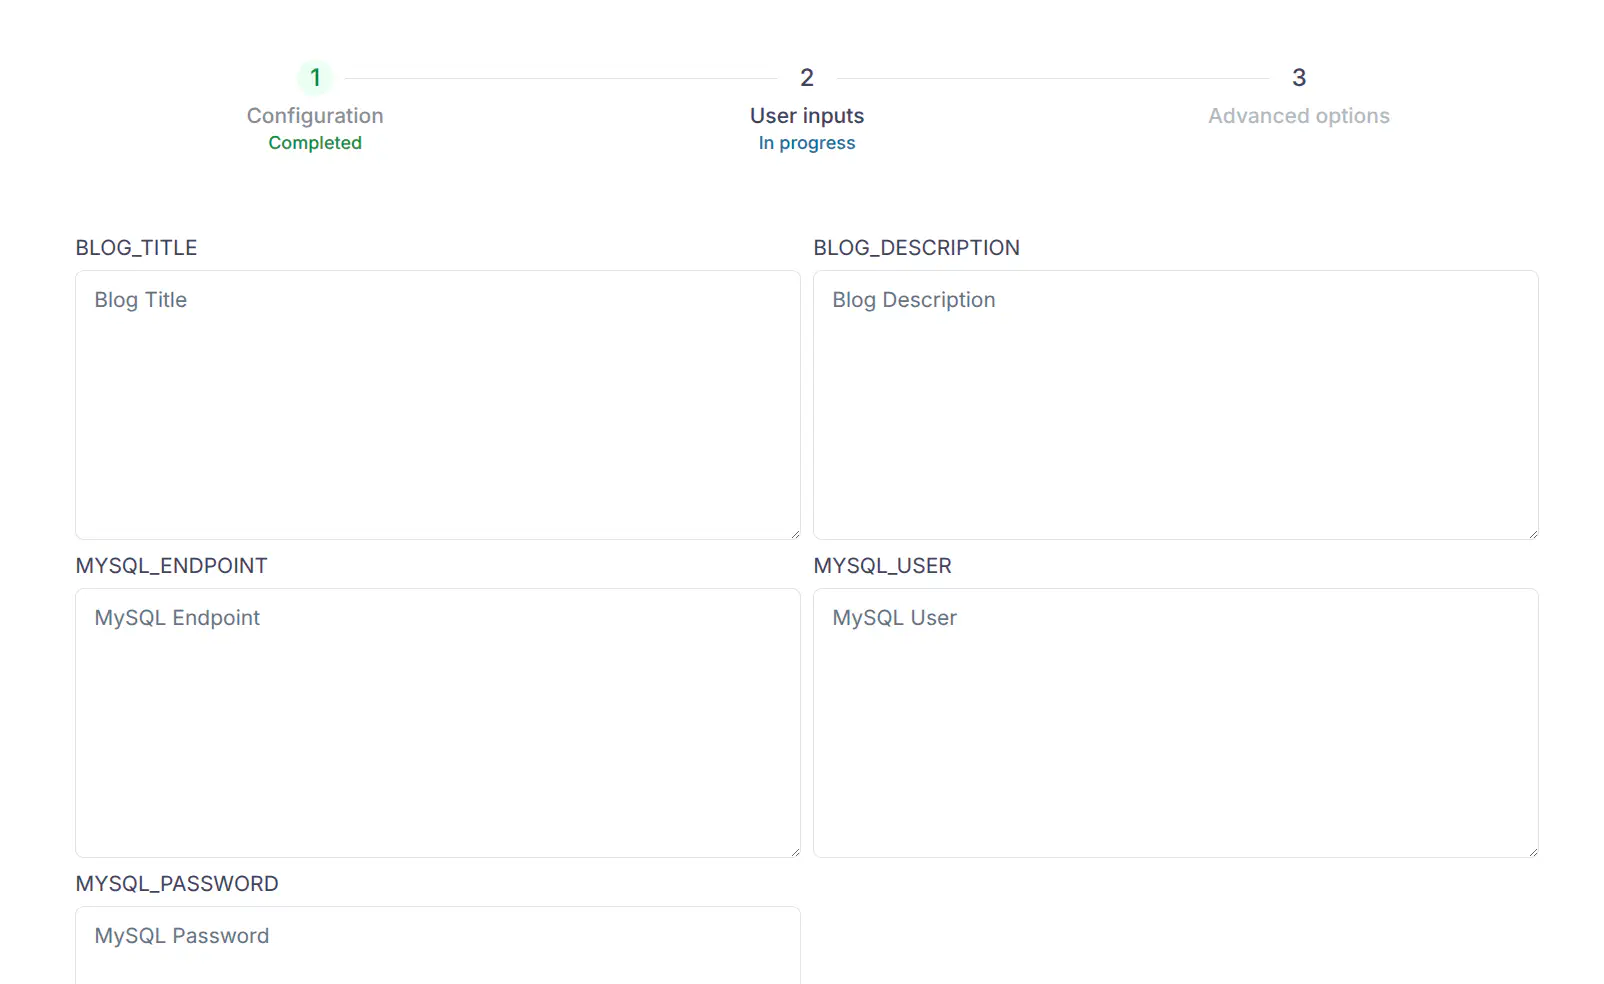Image resolution: width=1604 pixels, height=984 pixels.
Task: Click the In progress status text
Action: [807, 143]
